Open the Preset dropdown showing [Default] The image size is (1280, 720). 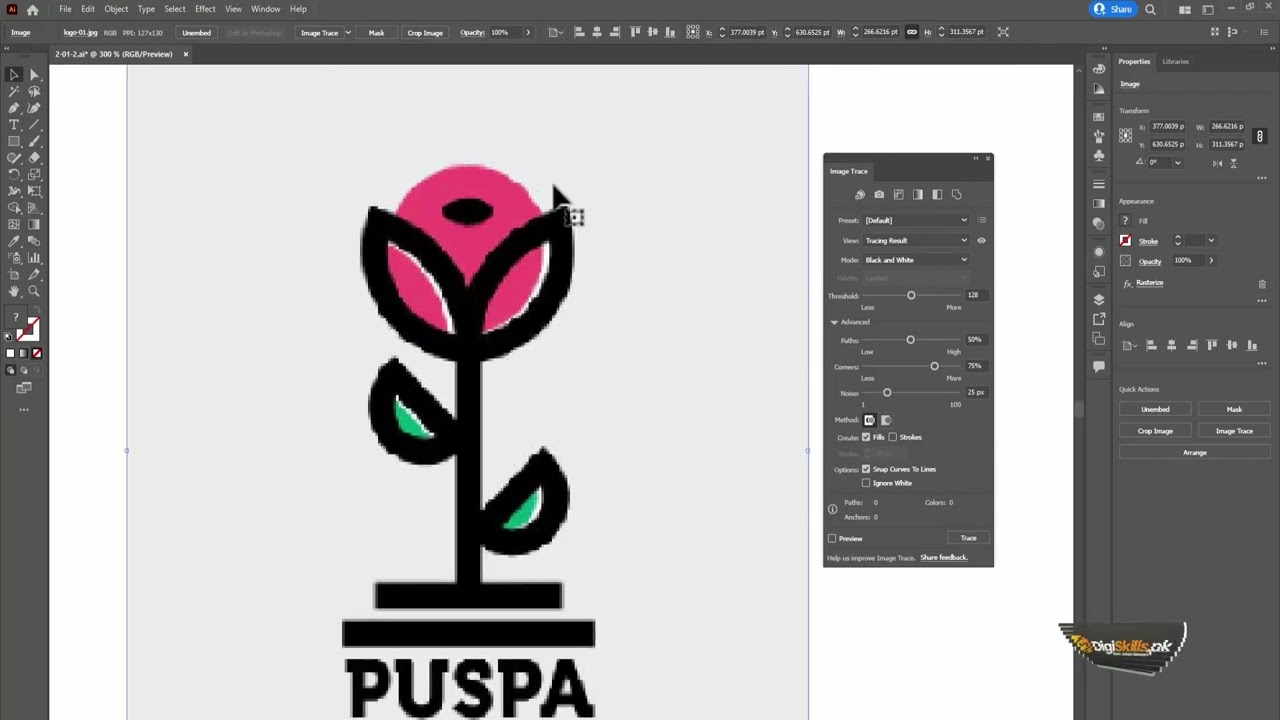pyautogui.click(x=916, y=220)
